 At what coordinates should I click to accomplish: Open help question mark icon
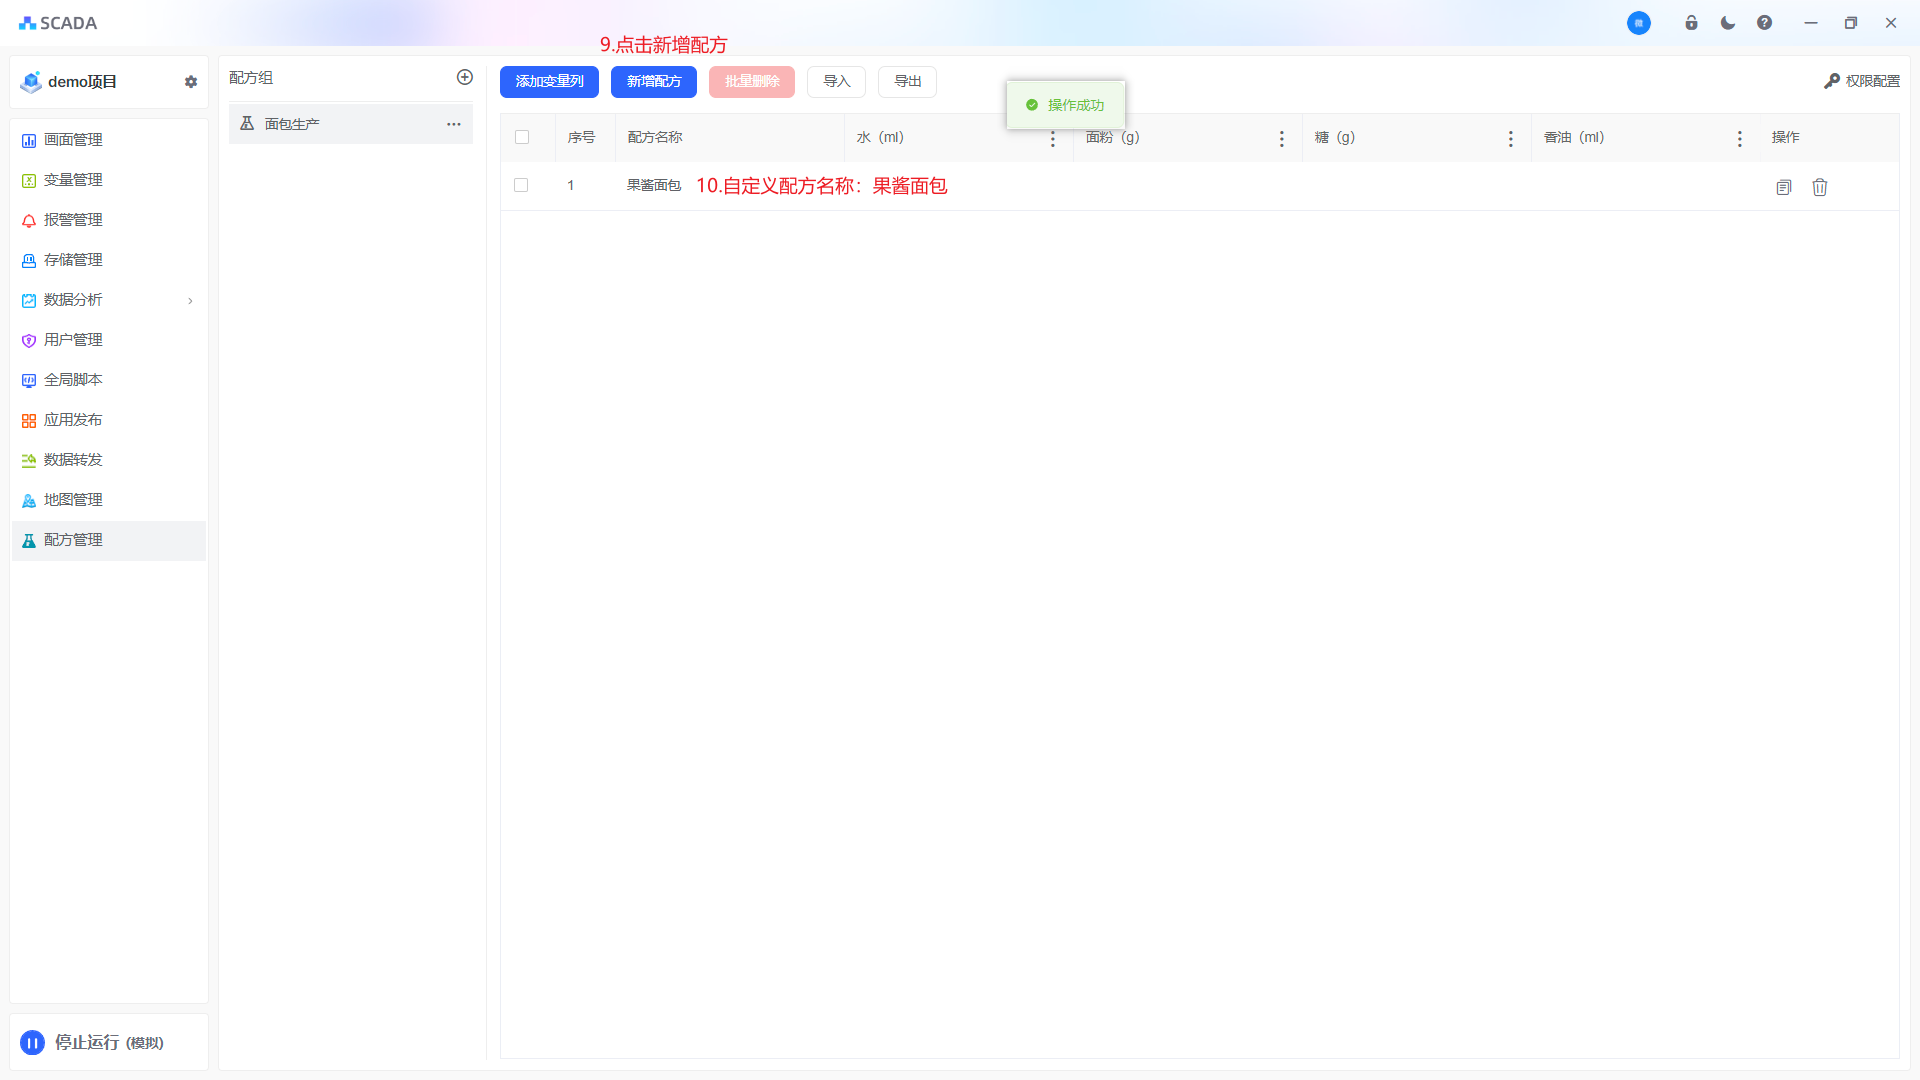click(1765, 23)
